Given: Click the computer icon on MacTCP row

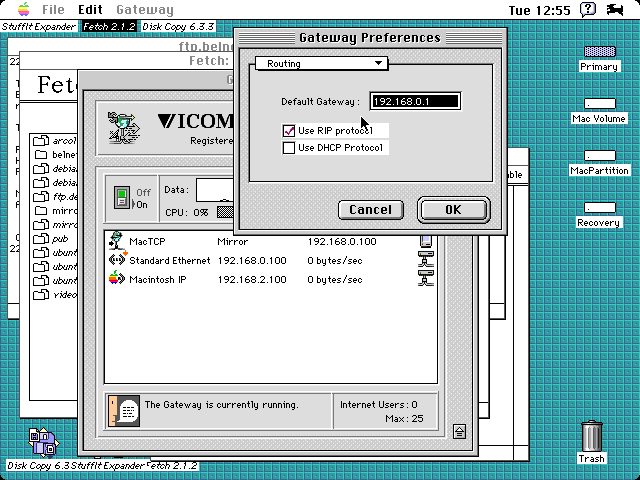Looking at the screenshot, I should (425, 241).
